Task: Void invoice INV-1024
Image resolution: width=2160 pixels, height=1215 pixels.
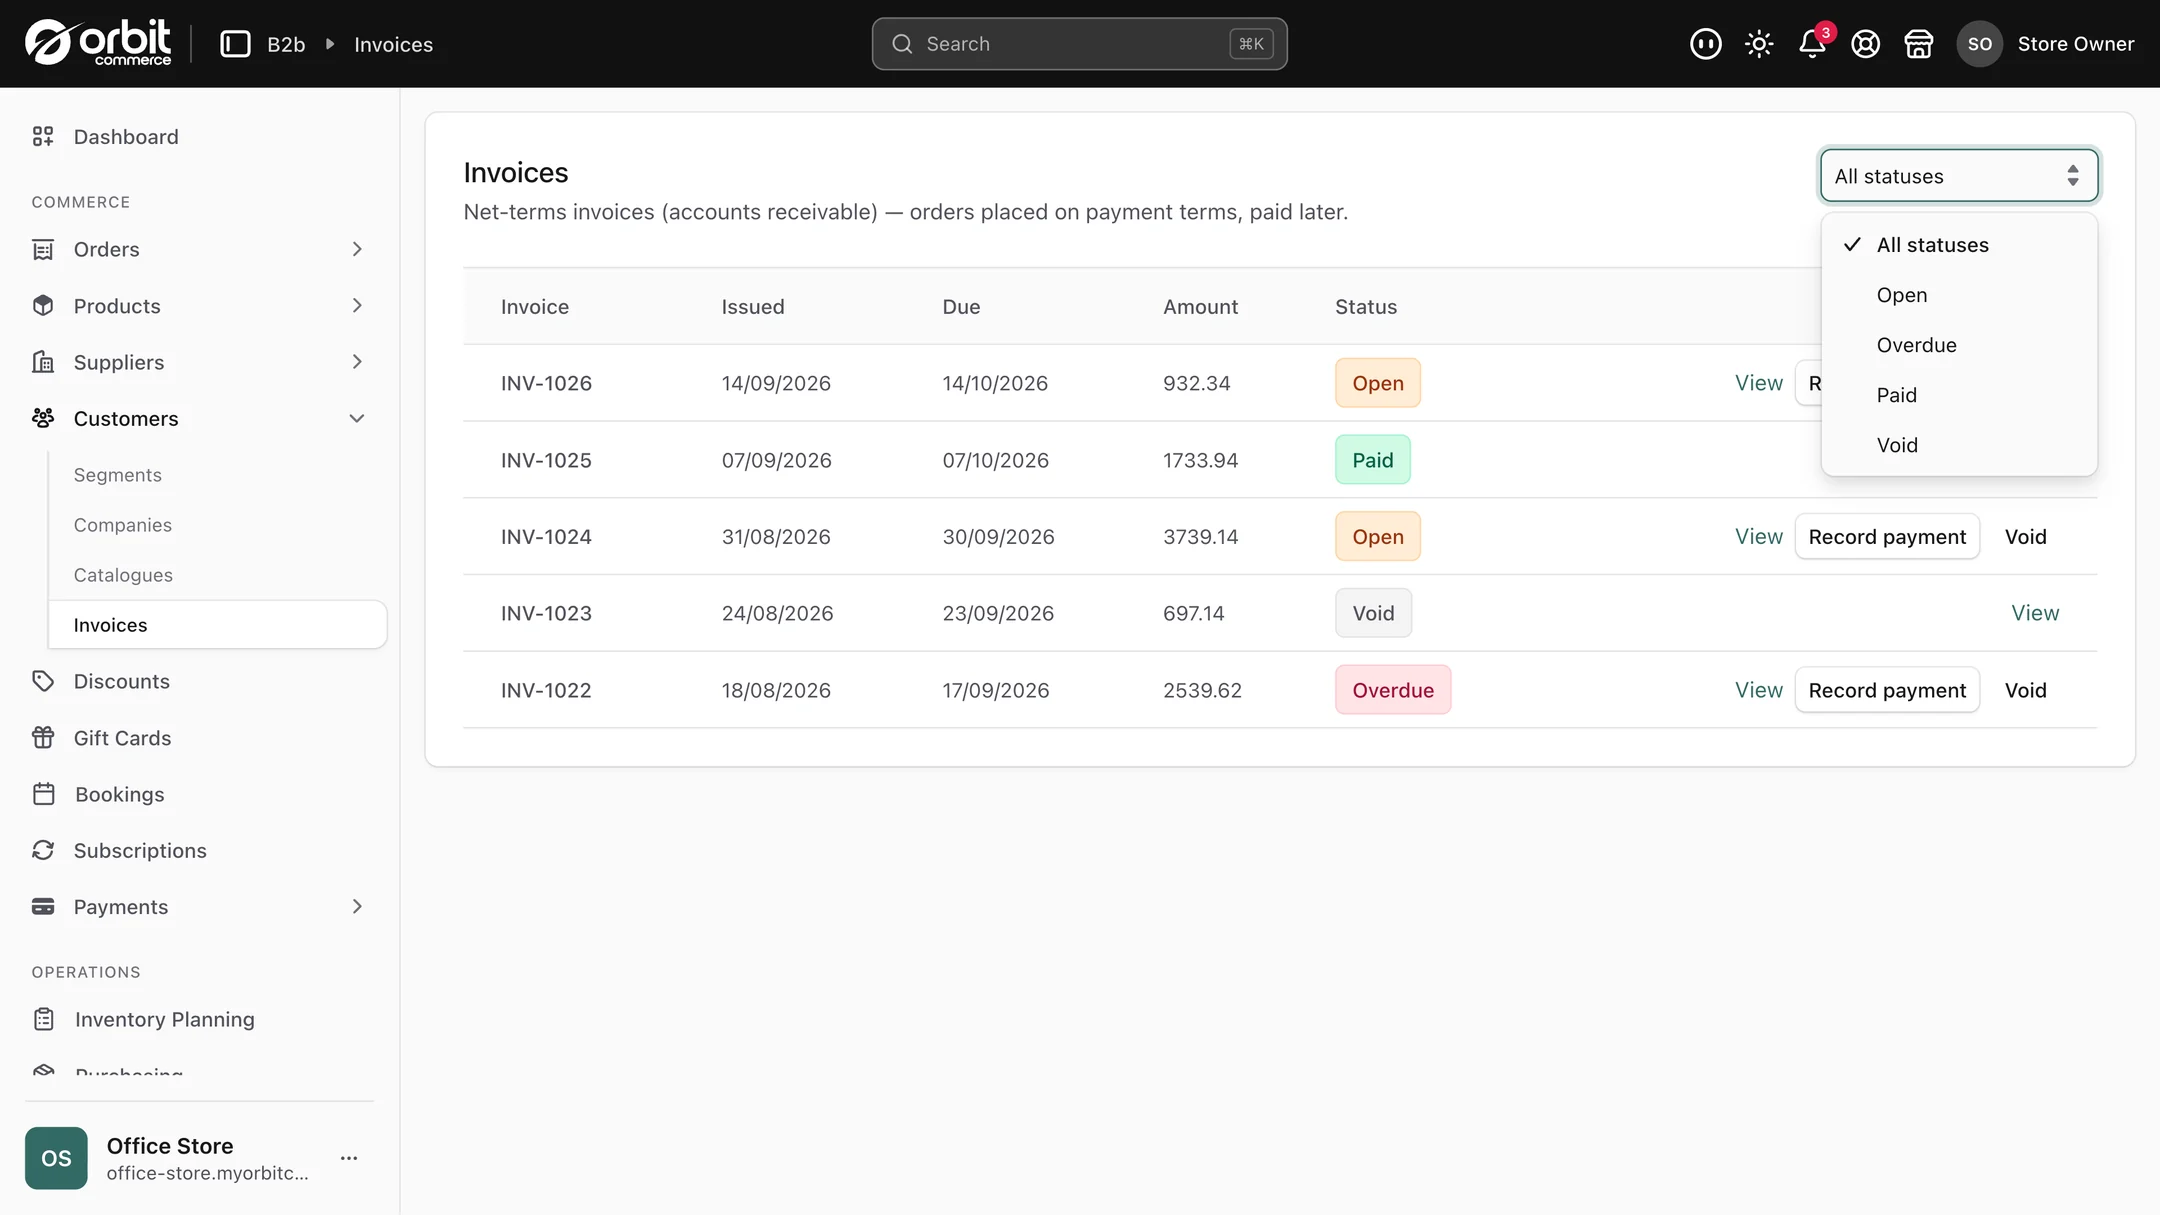Action: tap(2025, 537)
